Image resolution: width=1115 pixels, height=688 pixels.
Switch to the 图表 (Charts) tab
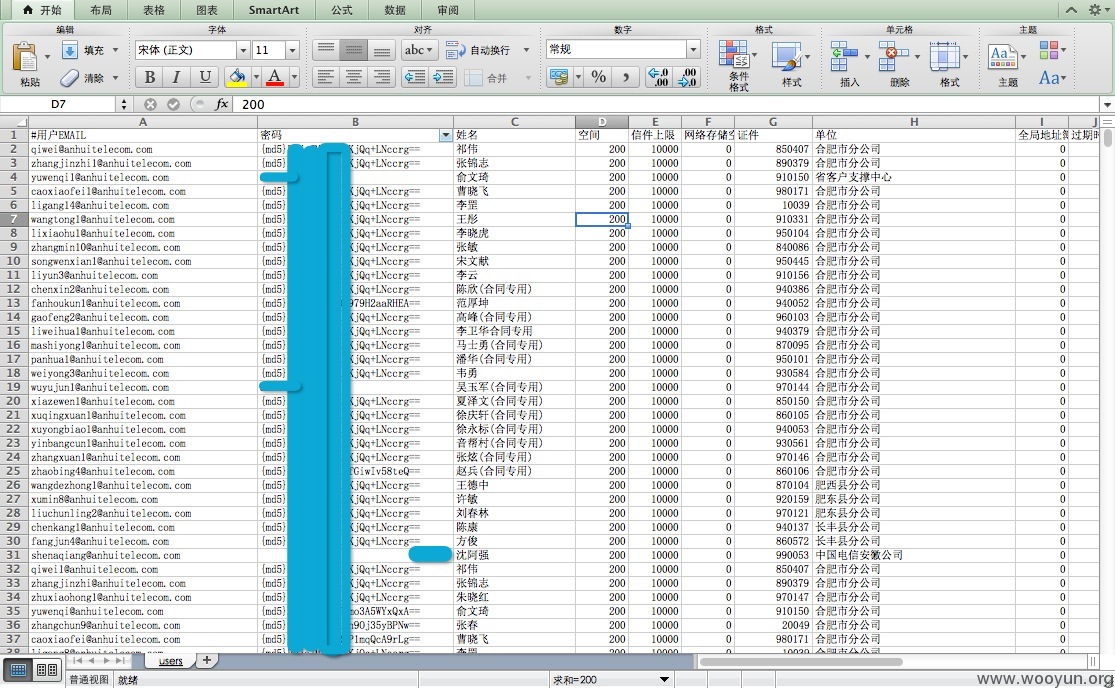[207, 10]
